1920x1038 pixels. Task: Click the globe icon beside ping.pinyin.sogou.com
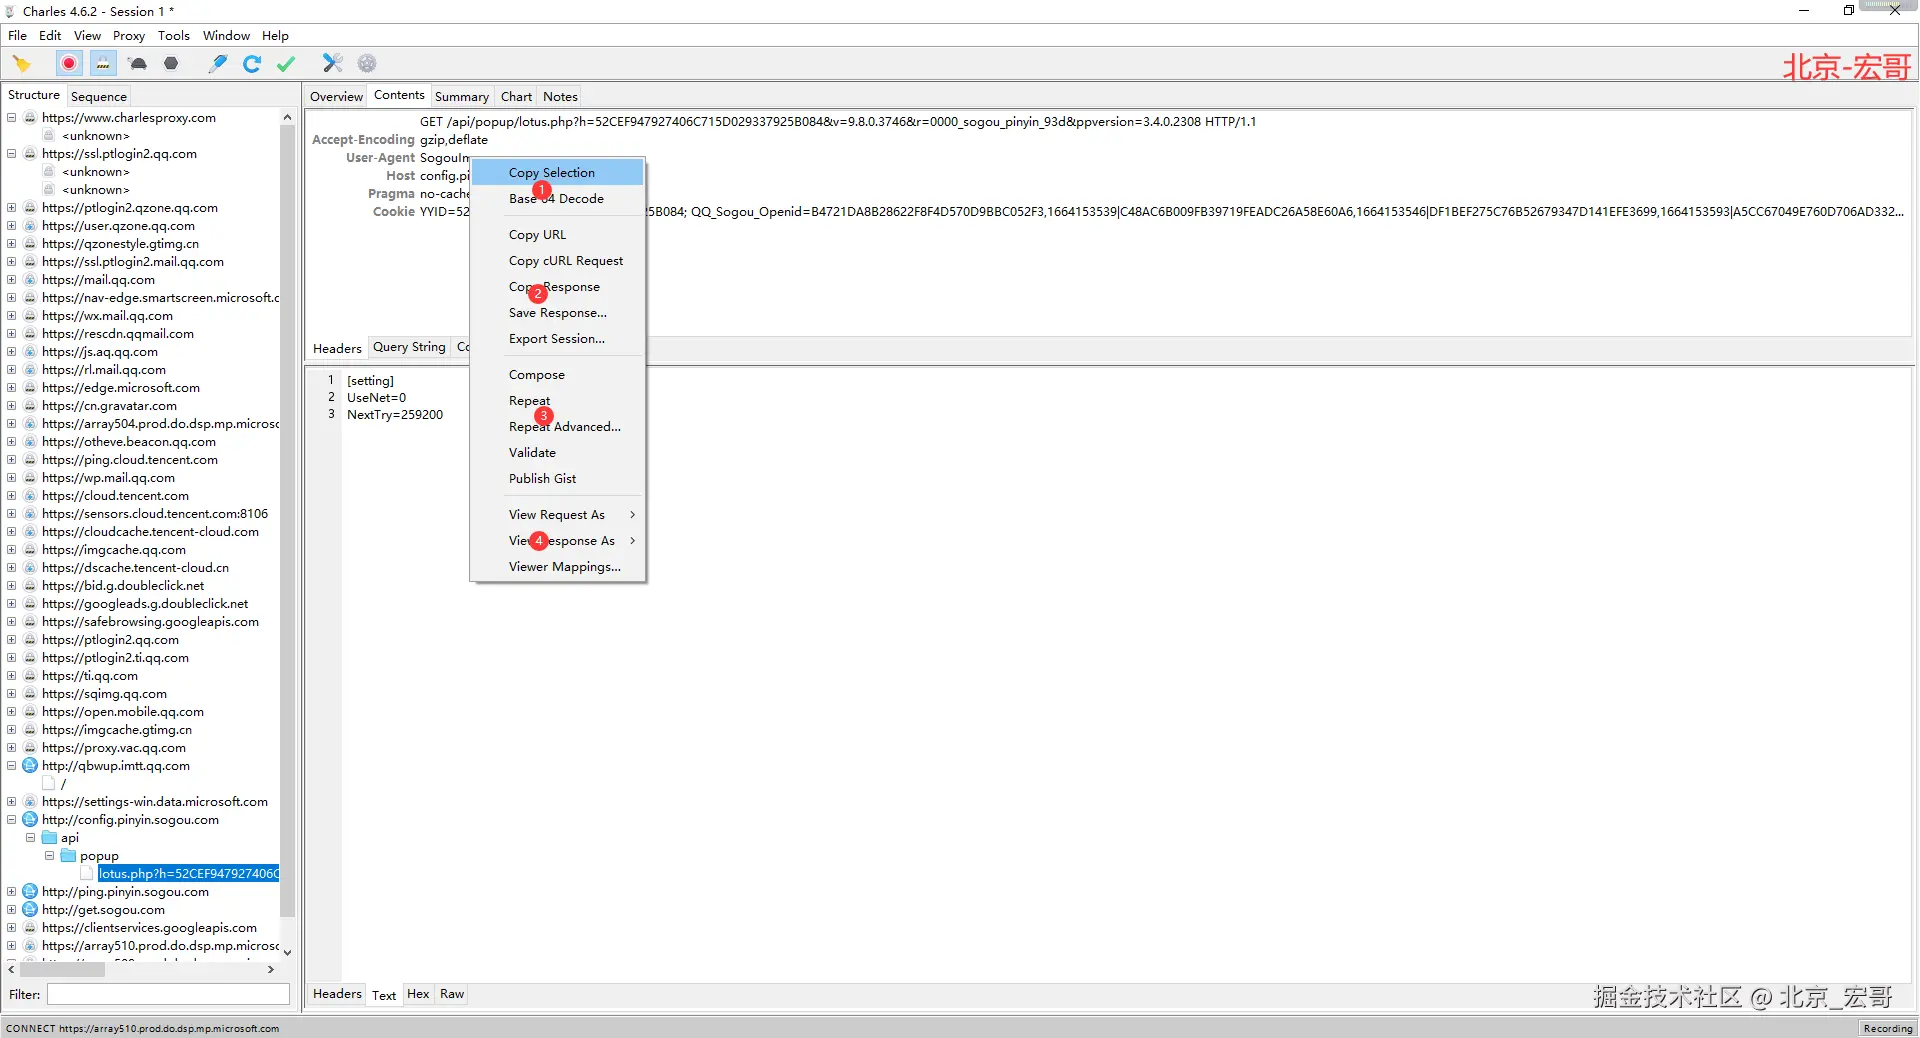click(x=30, y=892)
